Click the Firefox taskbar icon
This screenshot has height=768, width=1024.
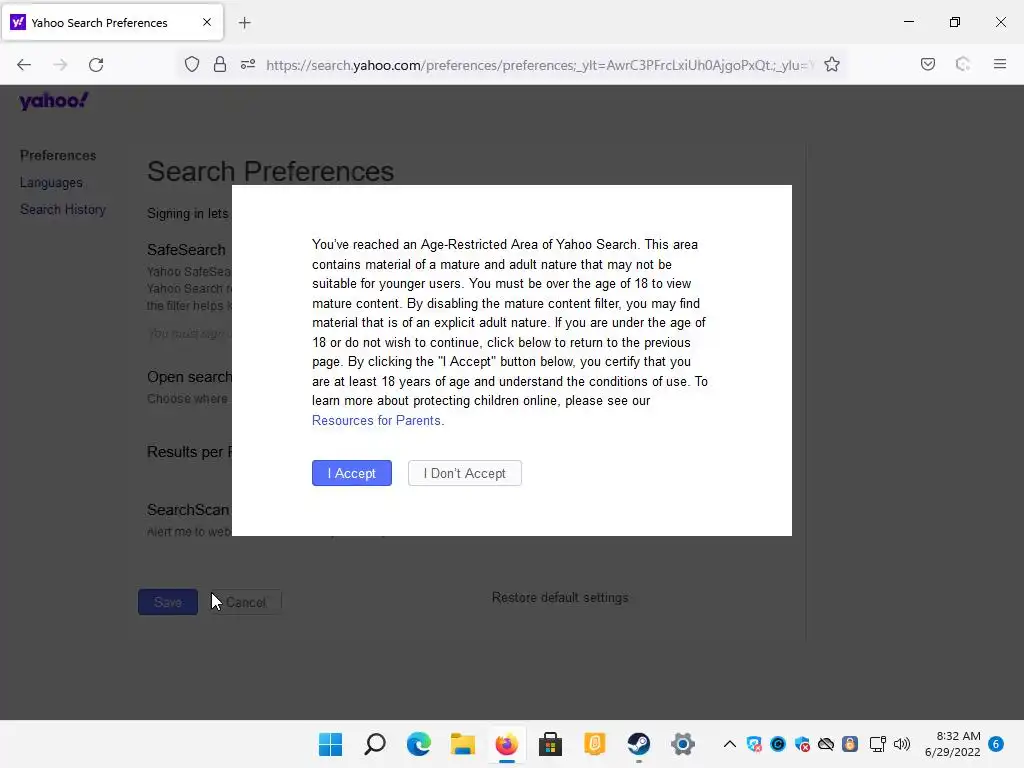point(507,744)
